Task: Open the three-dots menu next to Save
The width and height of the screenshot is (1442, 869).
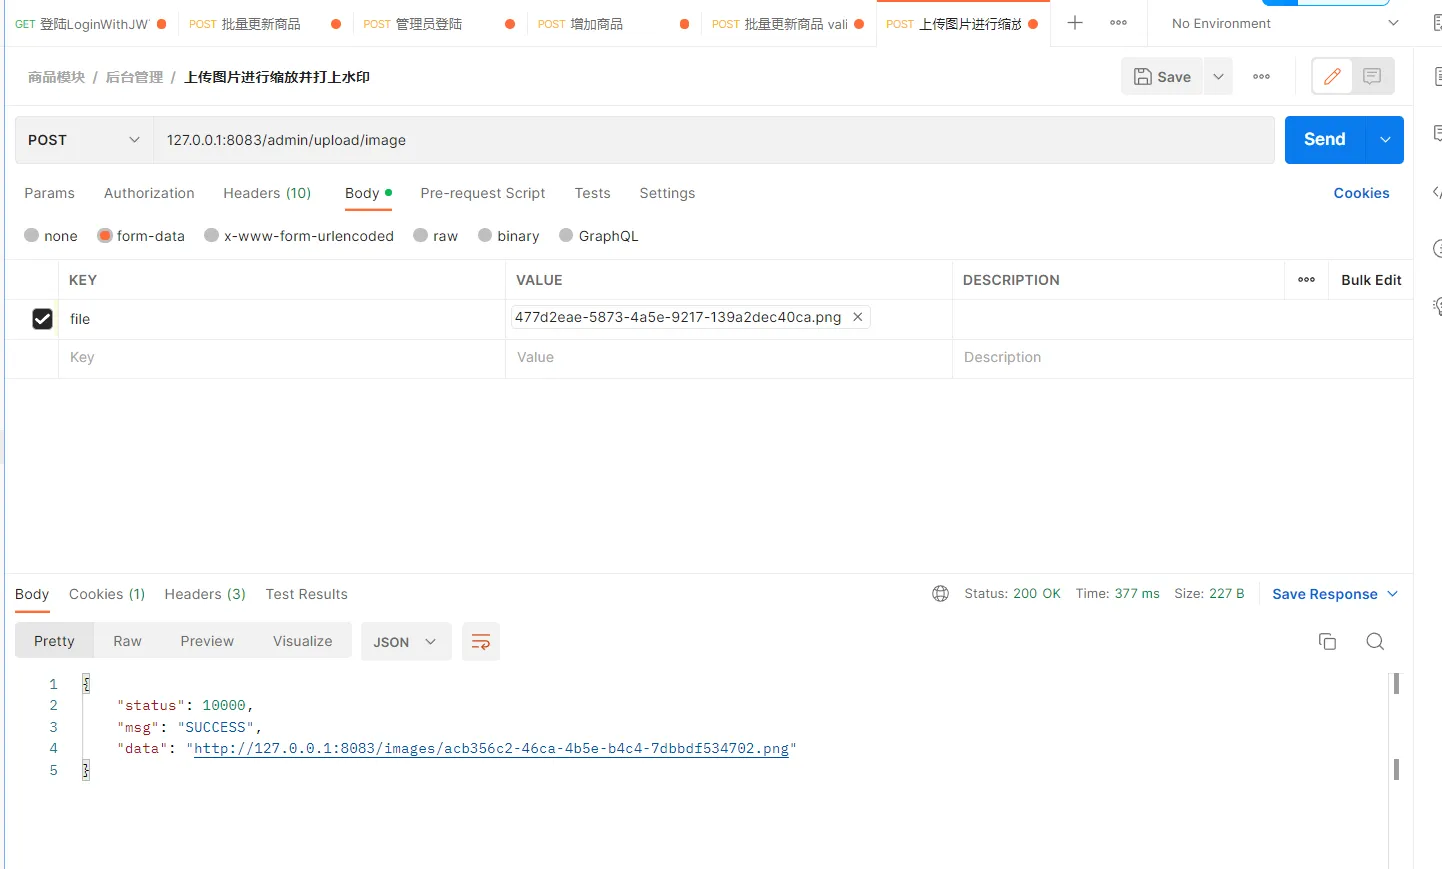Action: [1261, 76]
